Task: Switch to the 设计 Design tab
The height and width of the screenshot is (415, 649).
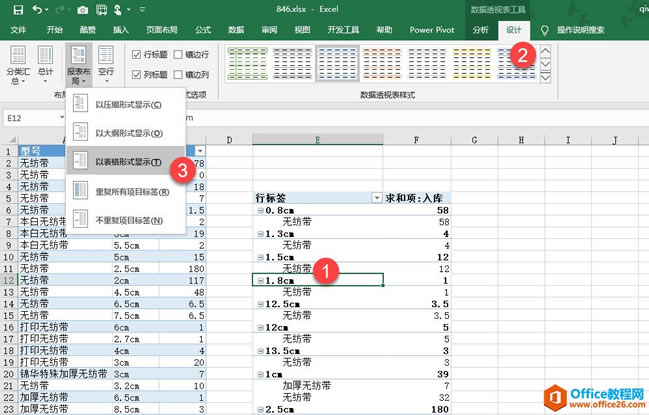Action: tap(514, 30)
